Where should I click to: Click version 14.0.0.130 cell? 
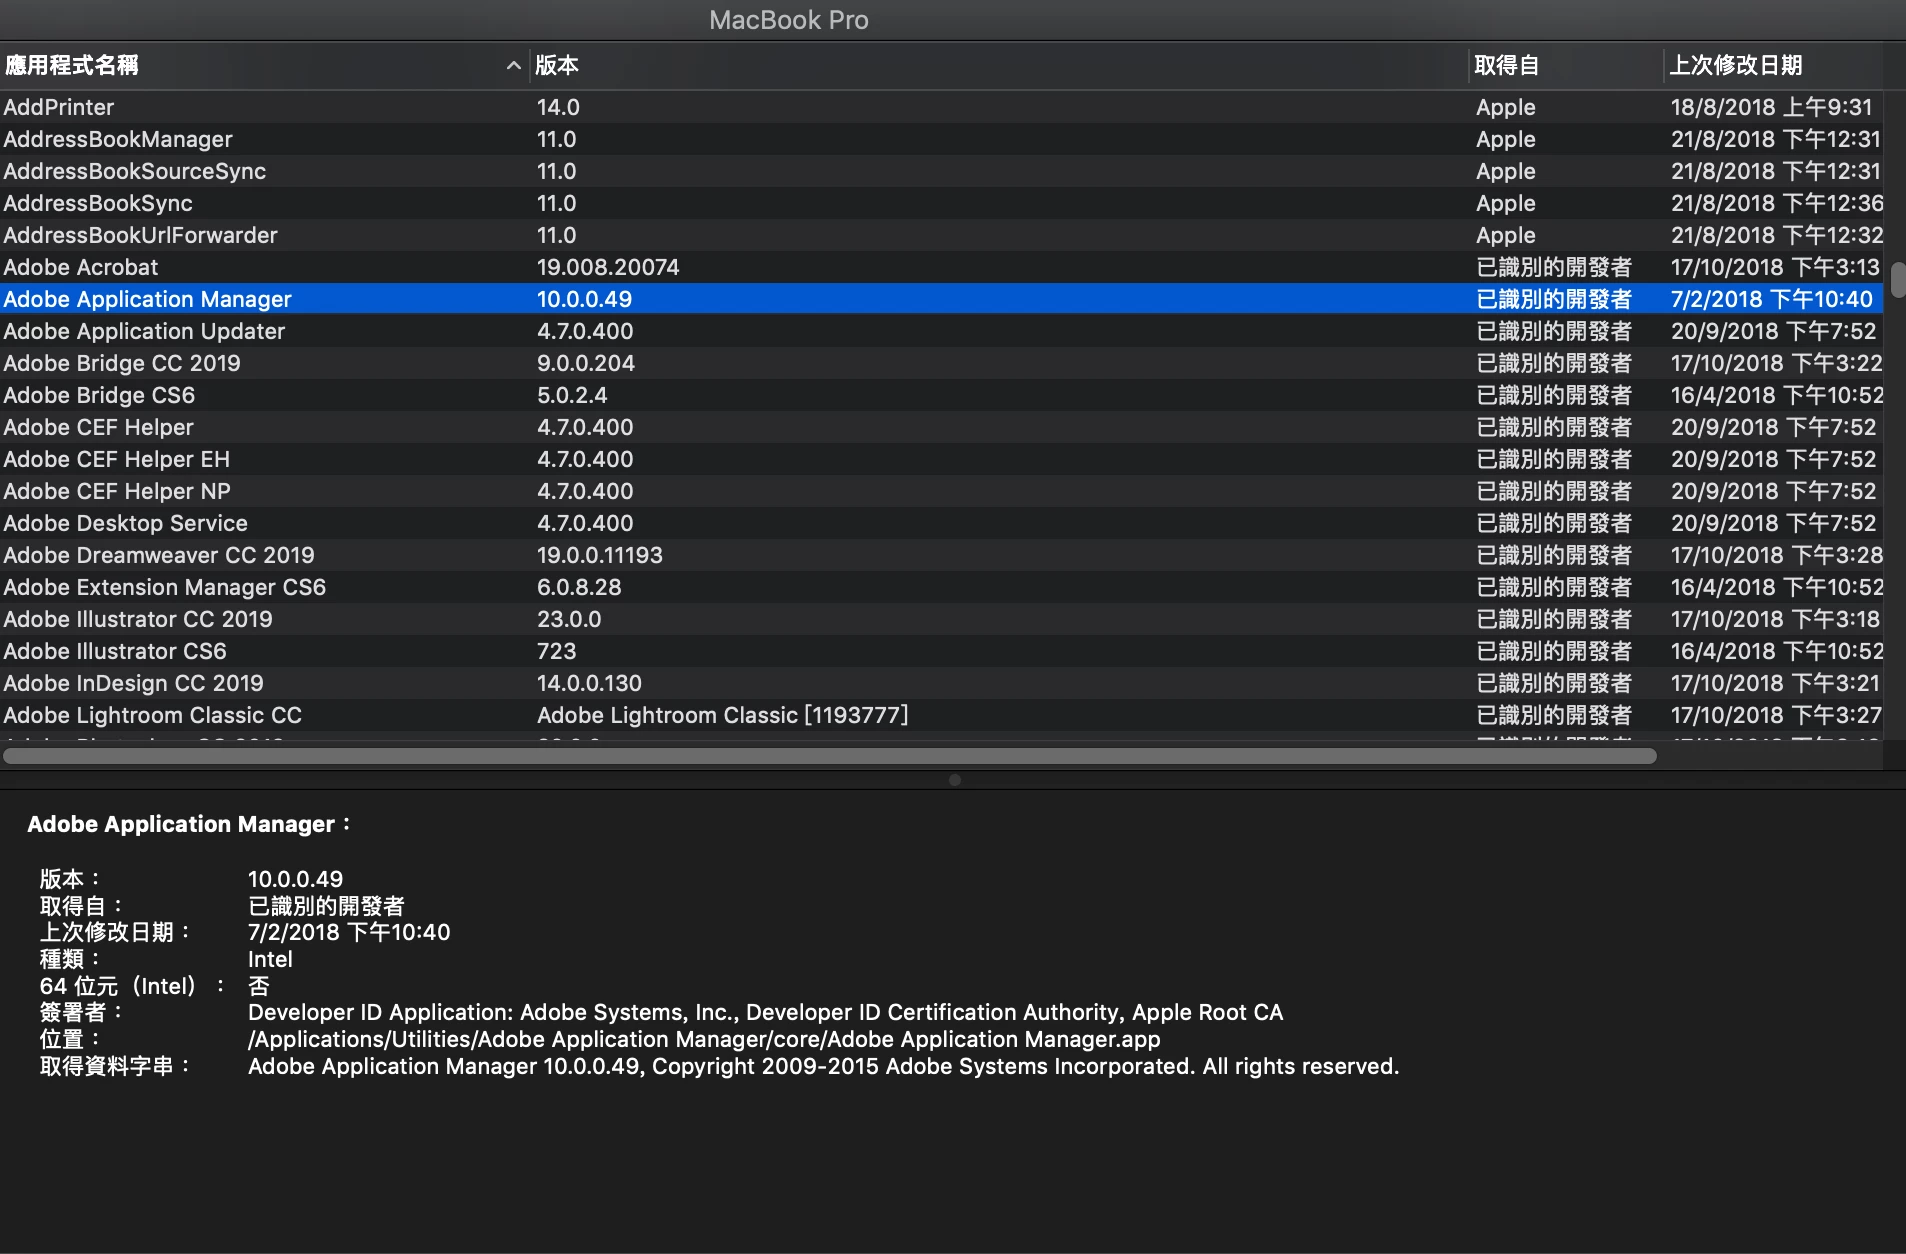pos(589,683)
